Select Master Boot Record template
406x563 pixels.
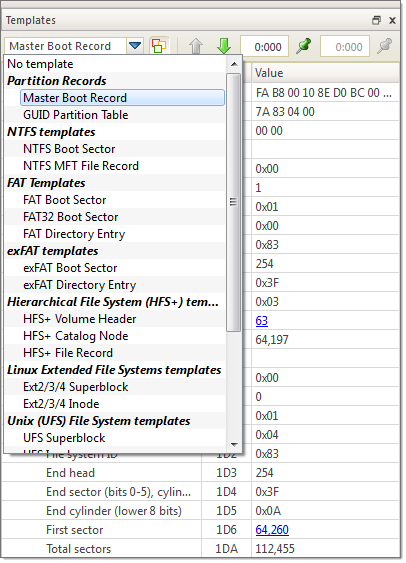point(122,98)
